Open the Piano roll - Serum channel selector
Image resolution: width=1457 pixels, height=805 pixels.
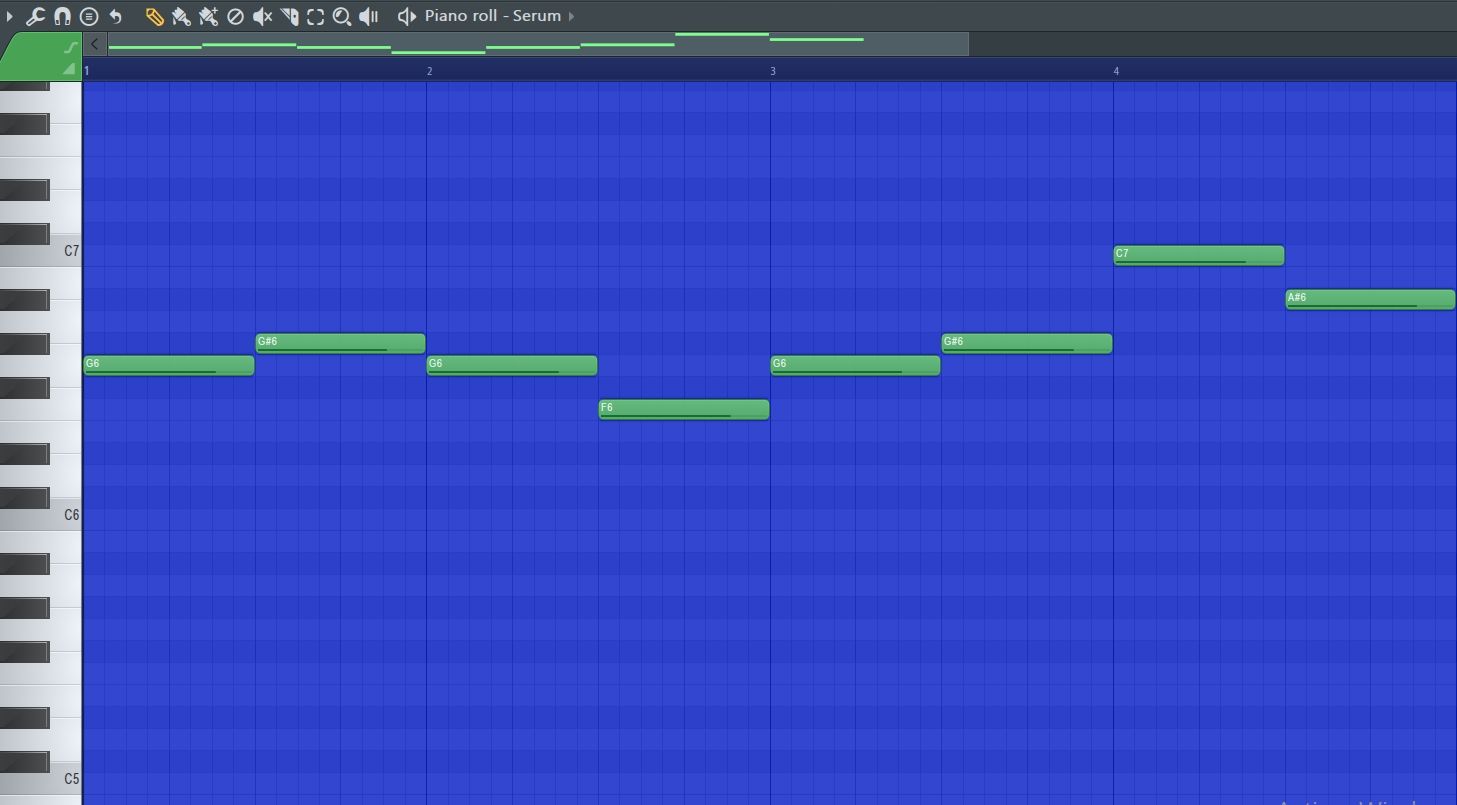point(492,16)
